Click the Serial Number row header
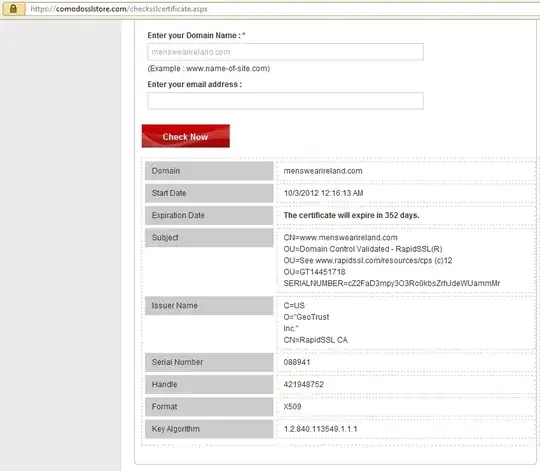 click(x=209, y=362)
